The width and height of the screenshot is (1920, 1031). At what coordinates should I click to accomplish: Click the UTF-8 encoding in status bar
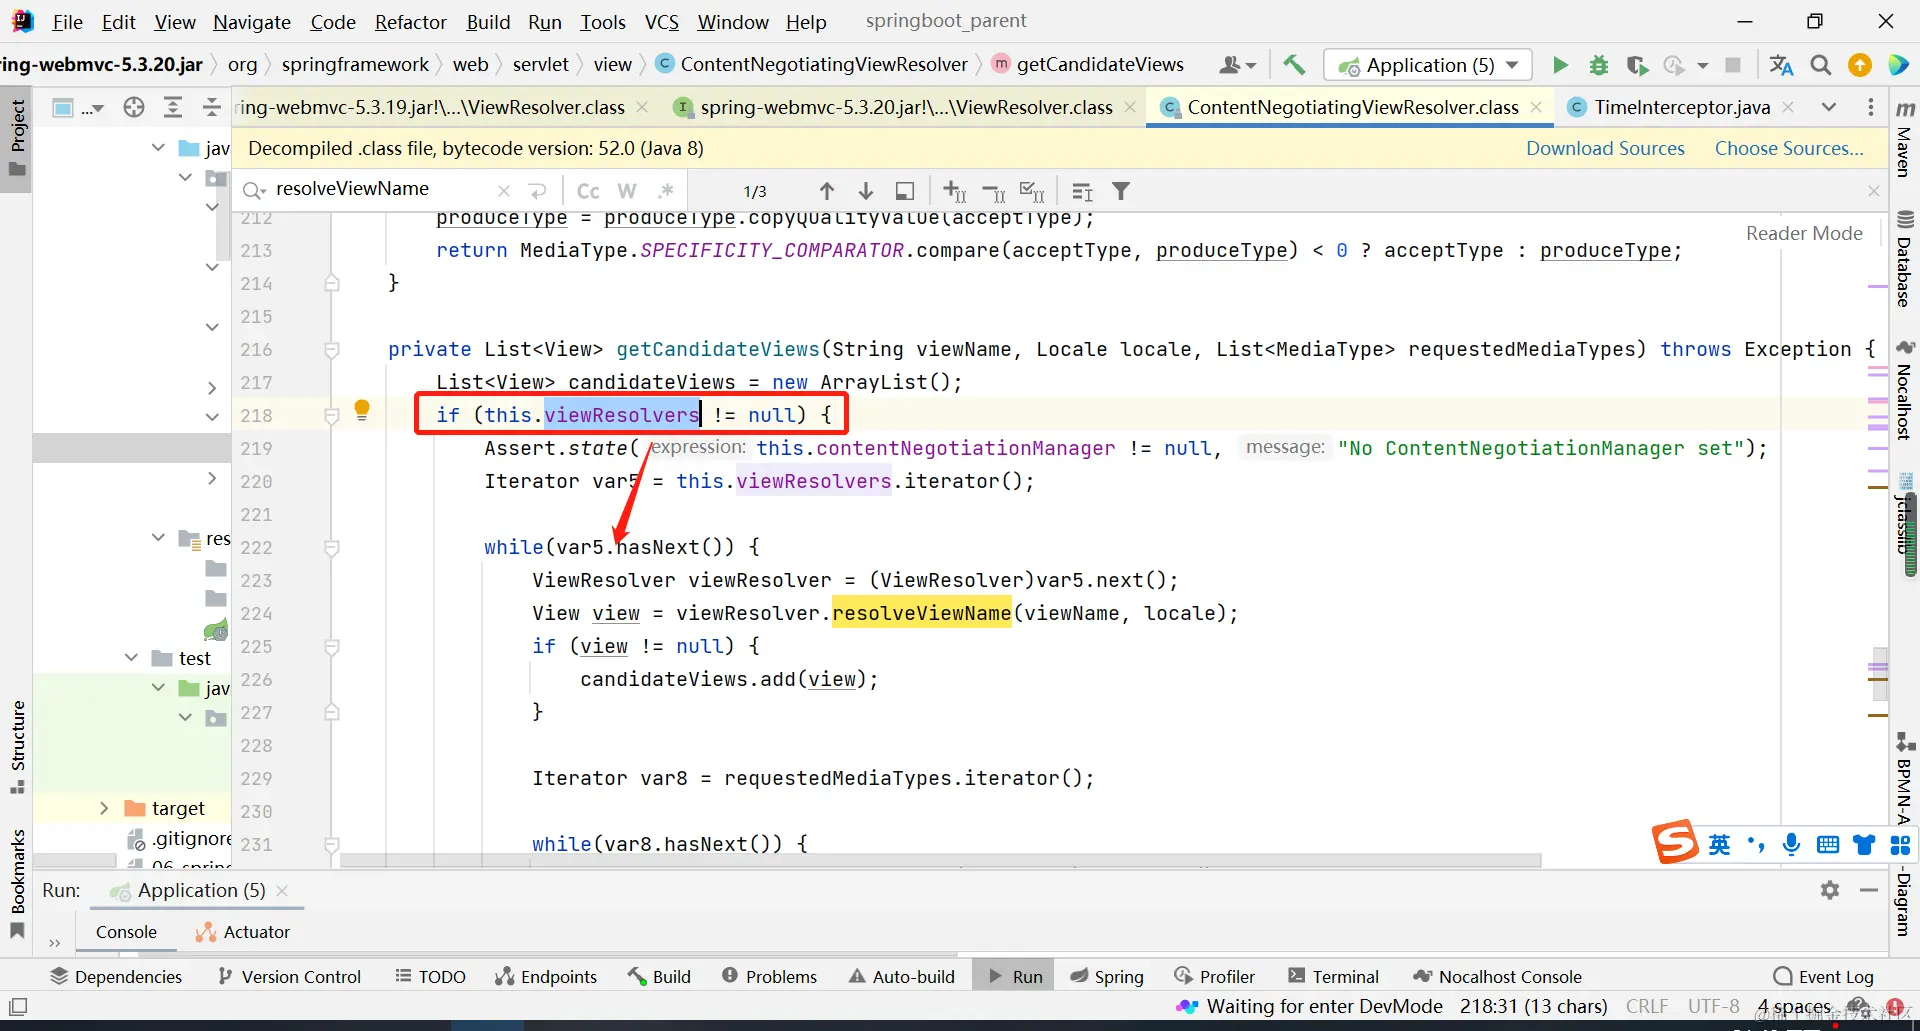pos(1713,1006)
